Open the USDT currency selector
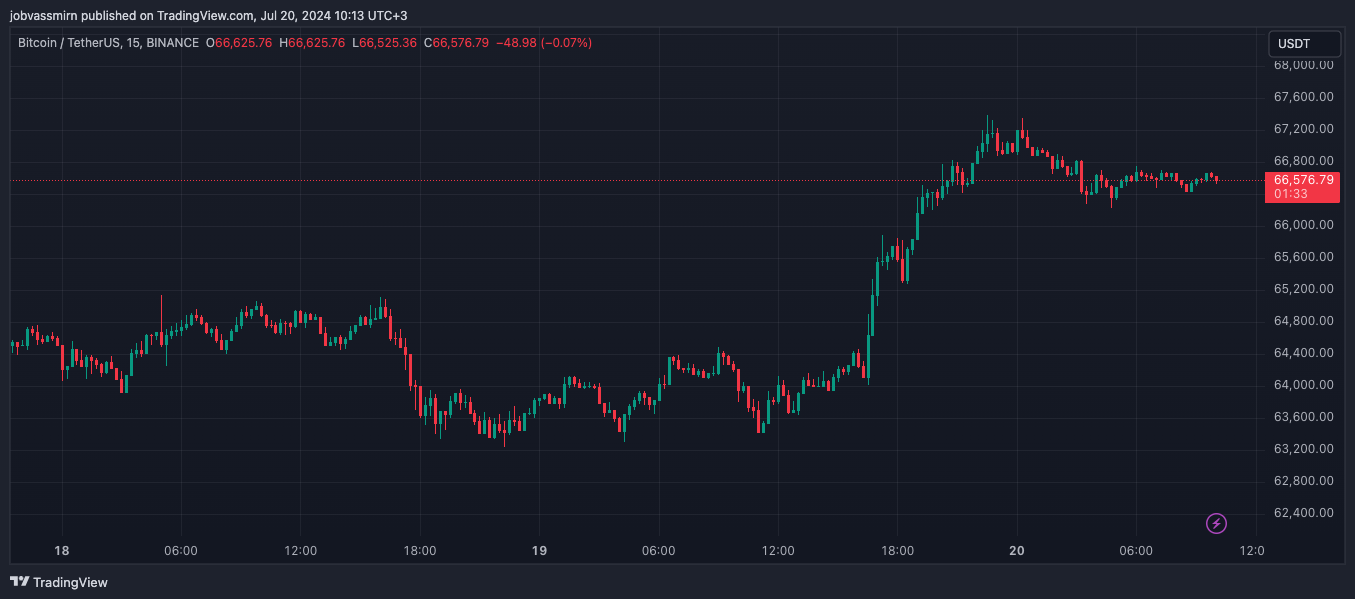Image resolution: width=1355 pixels, height=599 pixels. tap(1303, 44)
